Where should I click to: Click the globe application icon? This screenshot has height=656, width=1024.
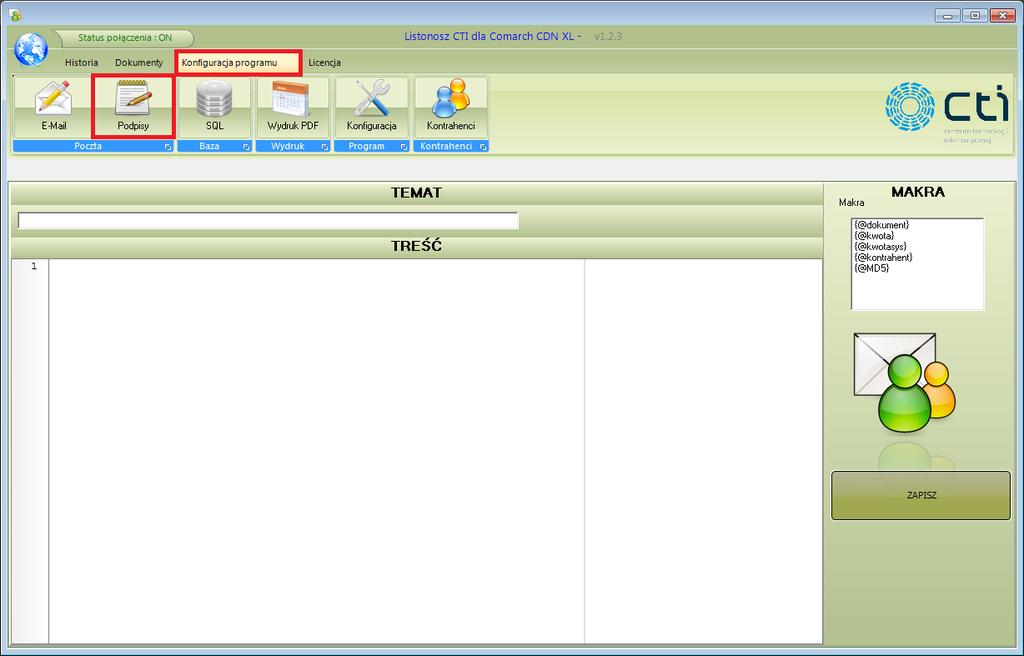point(31,50)
